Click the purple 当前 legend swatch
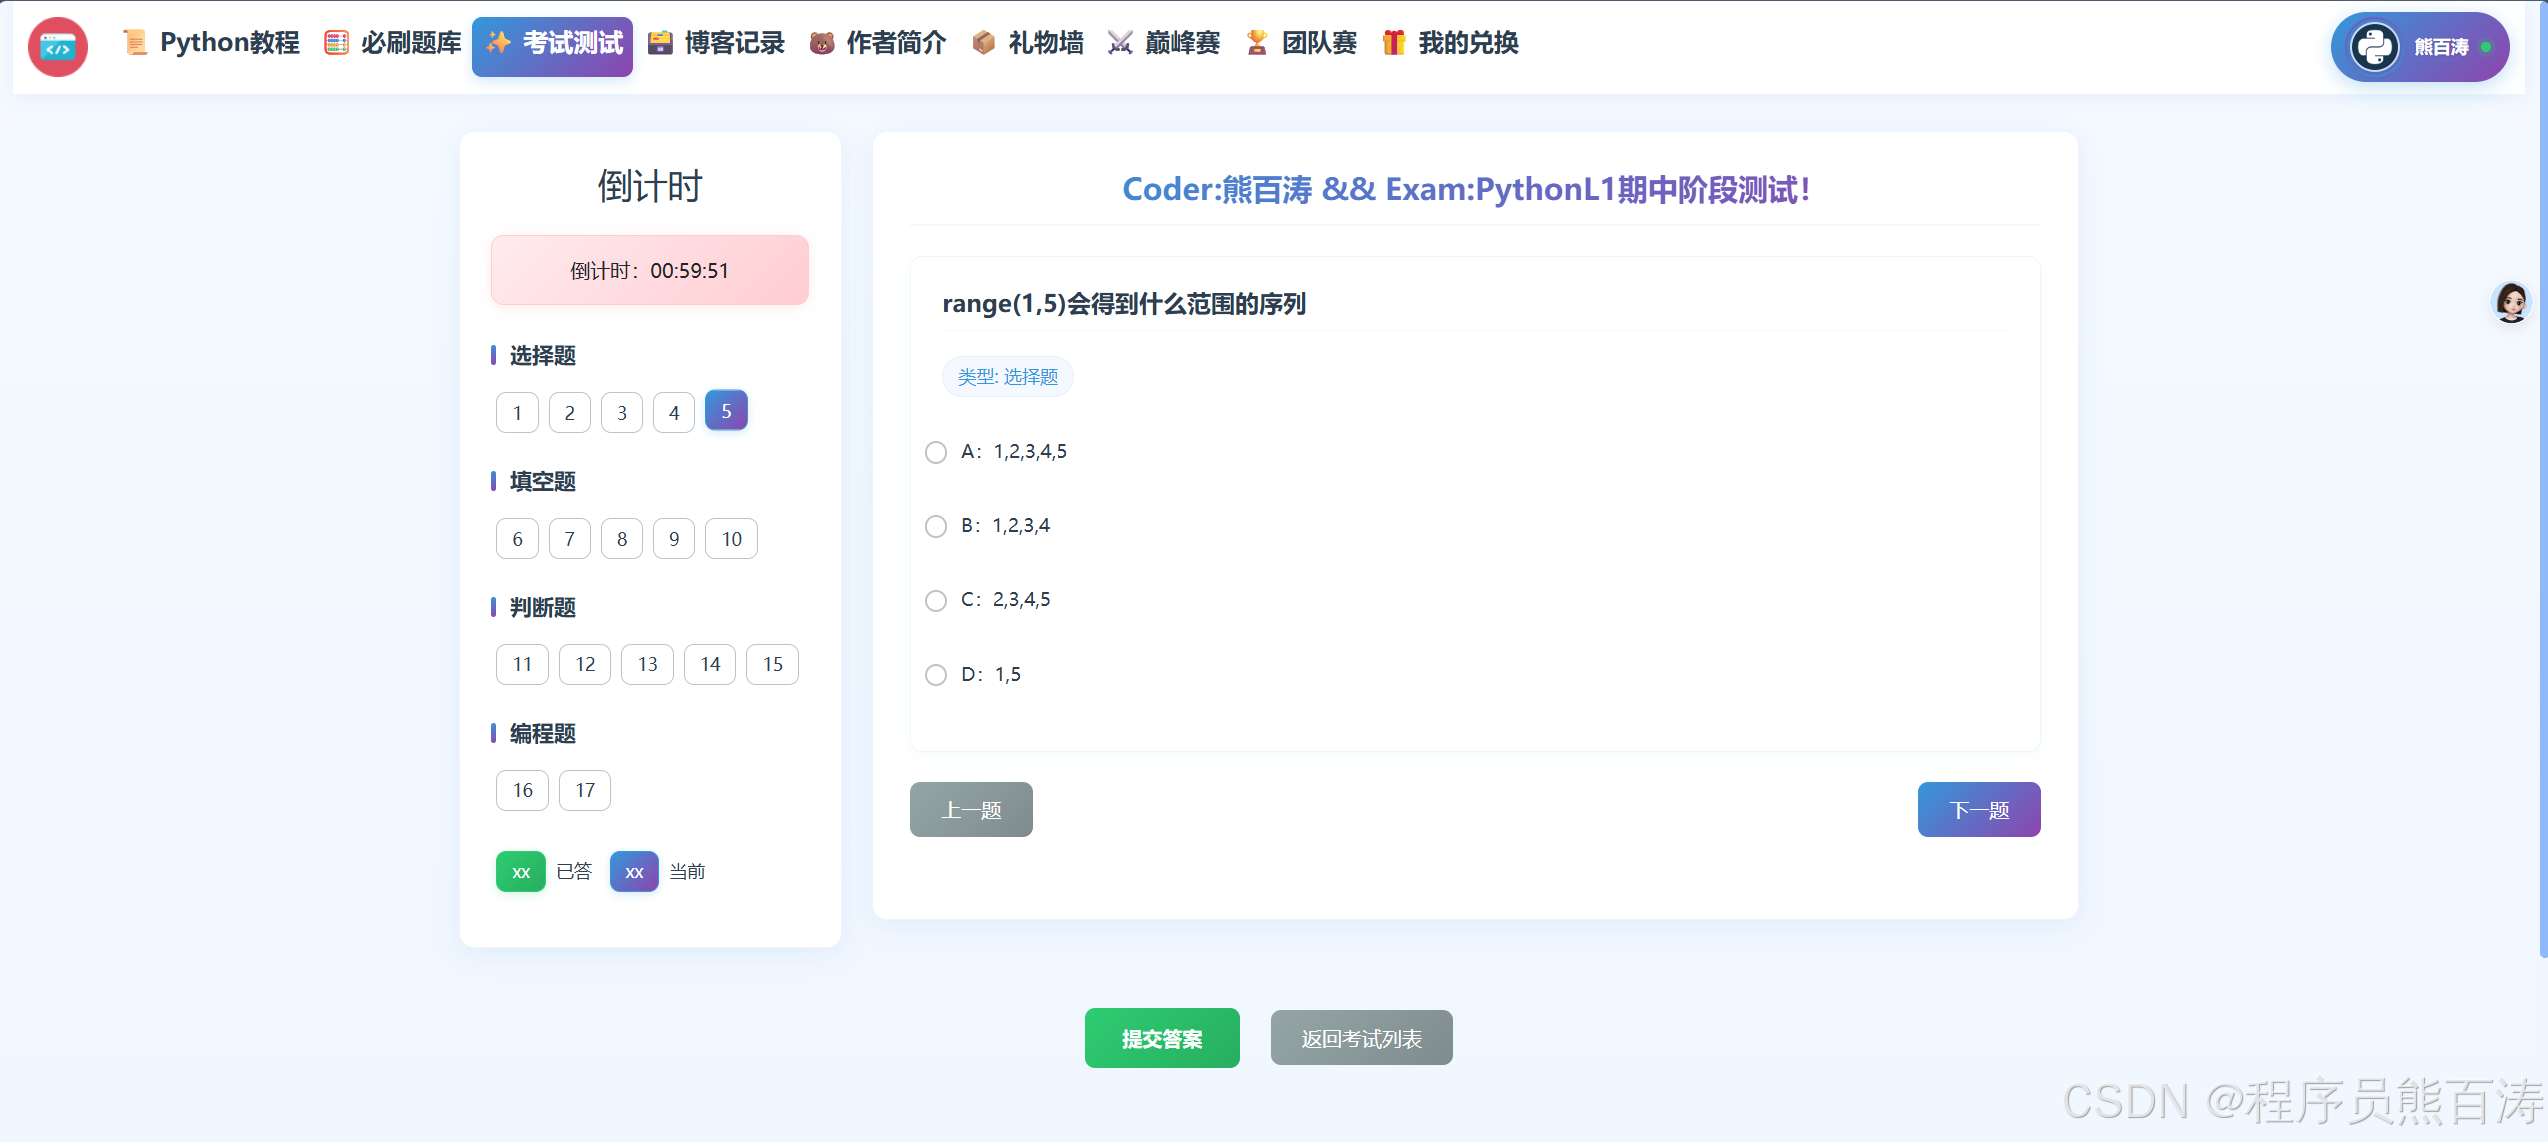The width and height of the screenshot is (2548, 1142). pyautogui.click(x=634, y=871)
